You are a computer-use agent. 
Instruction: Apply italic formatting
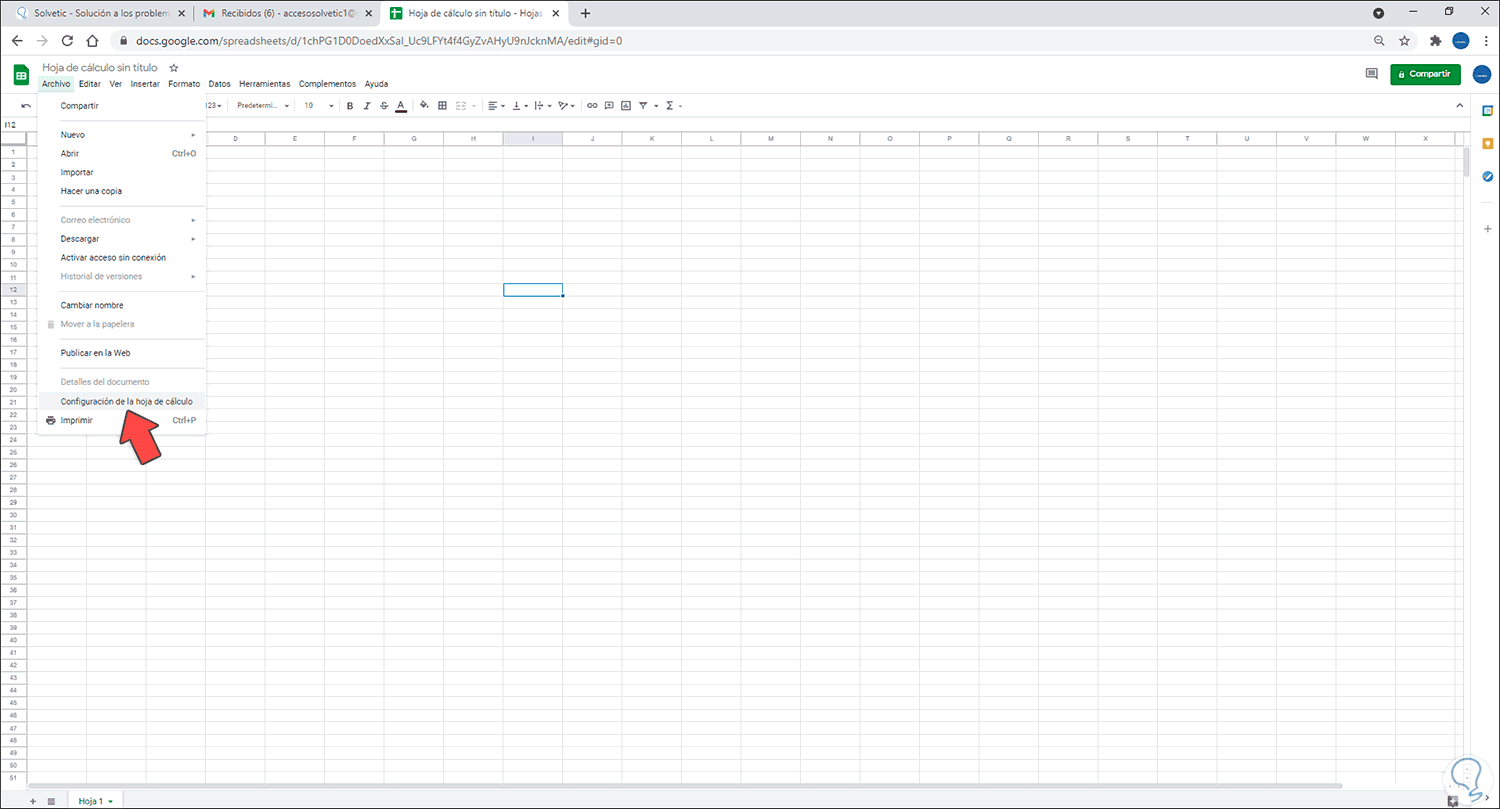coord(366,105)
